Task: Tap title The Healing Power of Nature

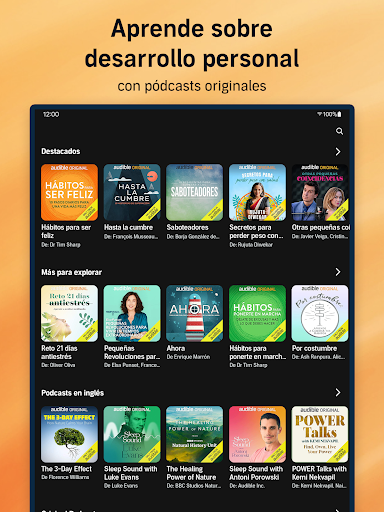Action: click(x=191, y=473)
